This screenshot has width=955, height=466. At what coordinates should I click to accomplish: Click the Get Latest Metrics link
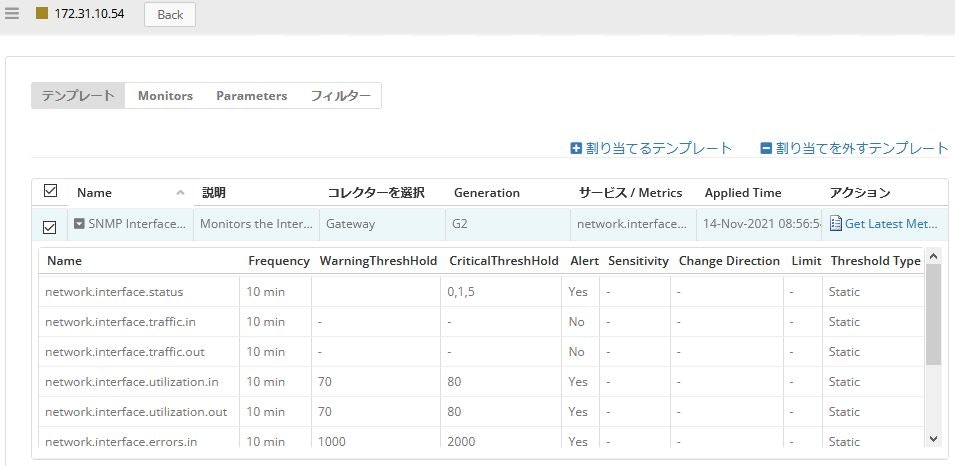891,224
